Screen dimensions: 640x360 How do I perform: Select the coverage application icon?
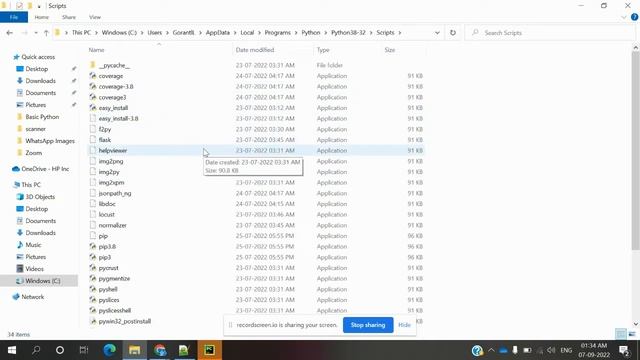[93, 76]
